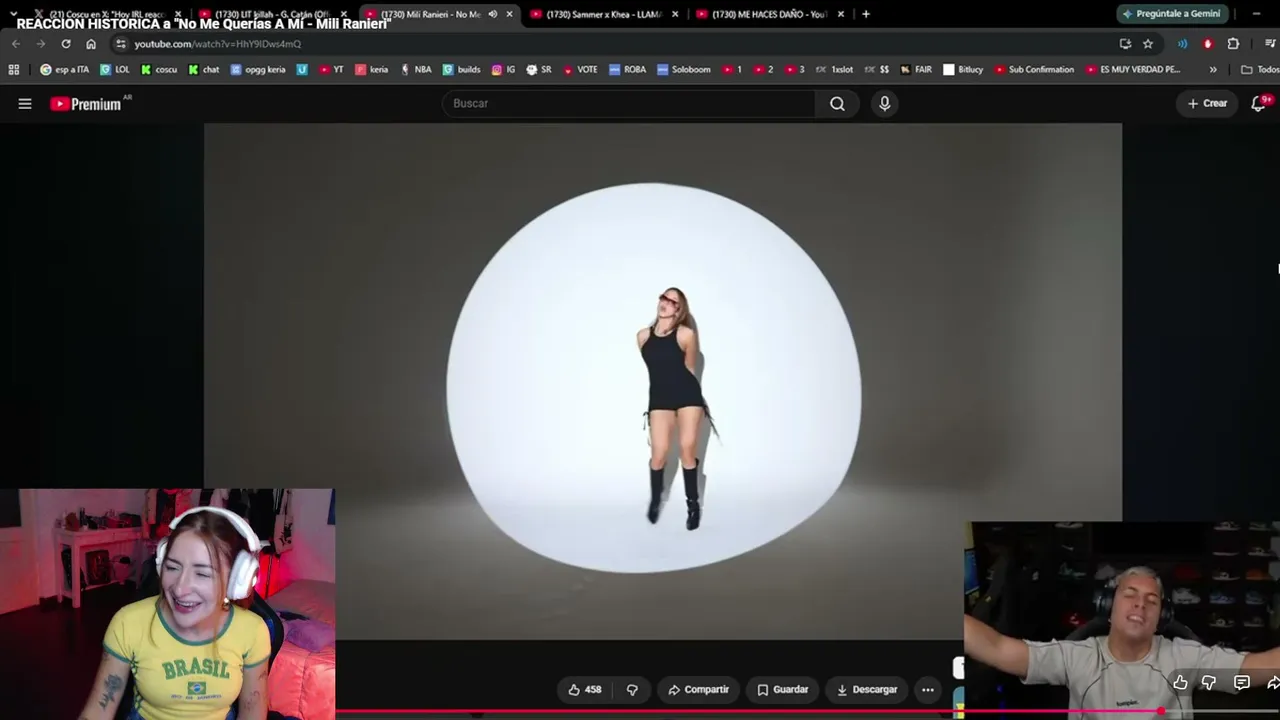This screenshot has height=720, width=1280.
Task: Go to browser home page
Action: point(91,43)
